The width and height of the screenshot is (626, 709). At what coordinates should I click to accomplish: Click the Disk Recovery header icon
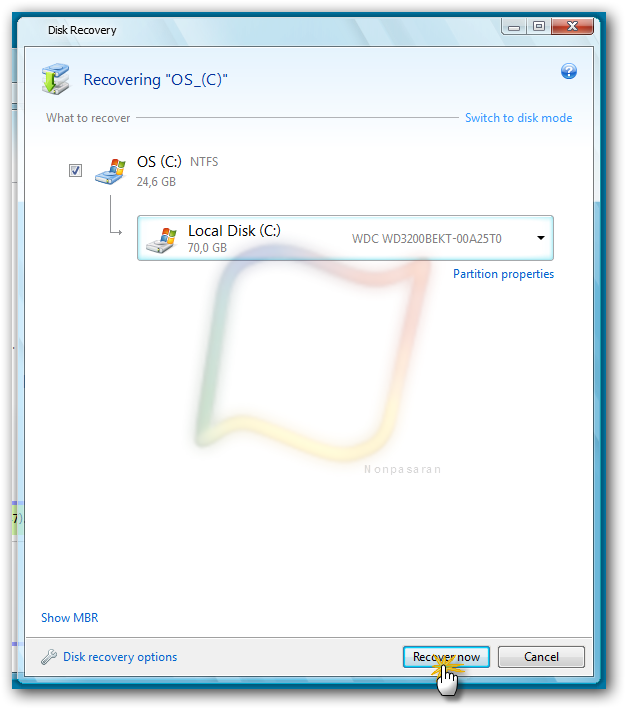56,79
